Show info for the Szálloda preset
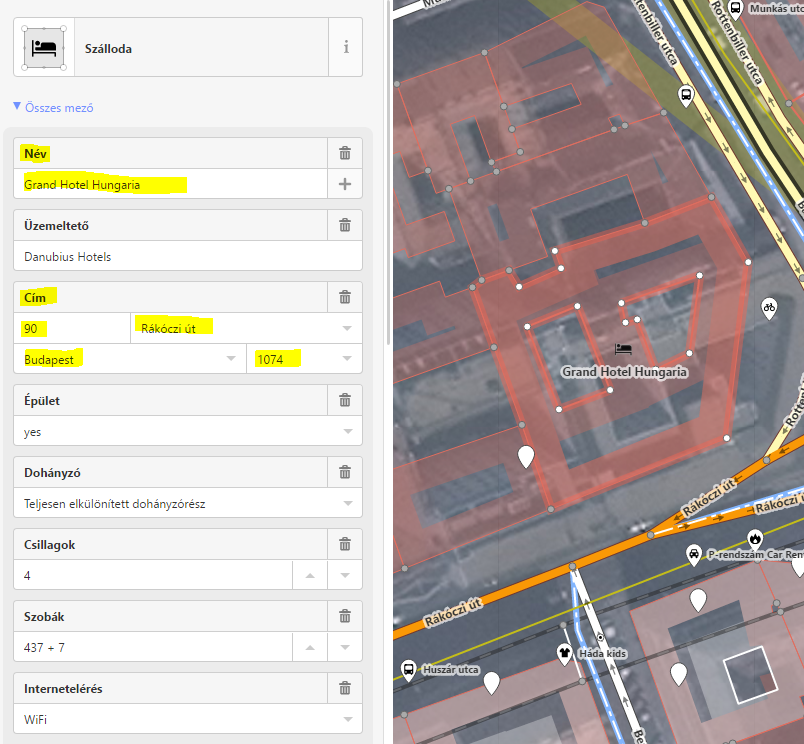Viewport: 804px width, 744px height. coord(346,48)
